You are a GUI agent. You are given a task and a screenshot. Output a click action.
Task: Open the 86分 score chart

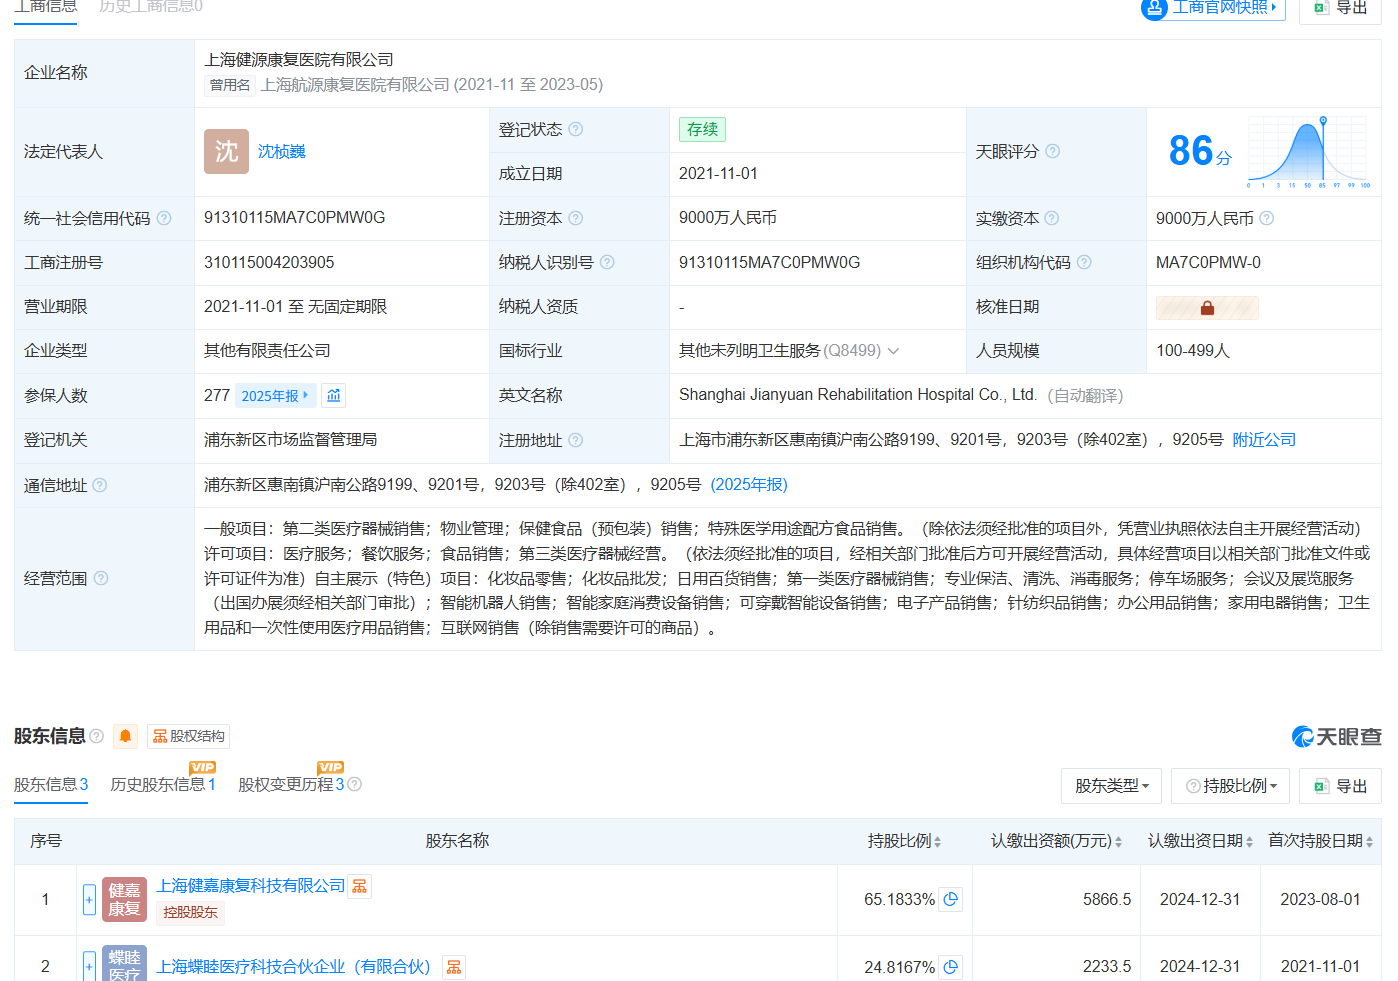1269,151
